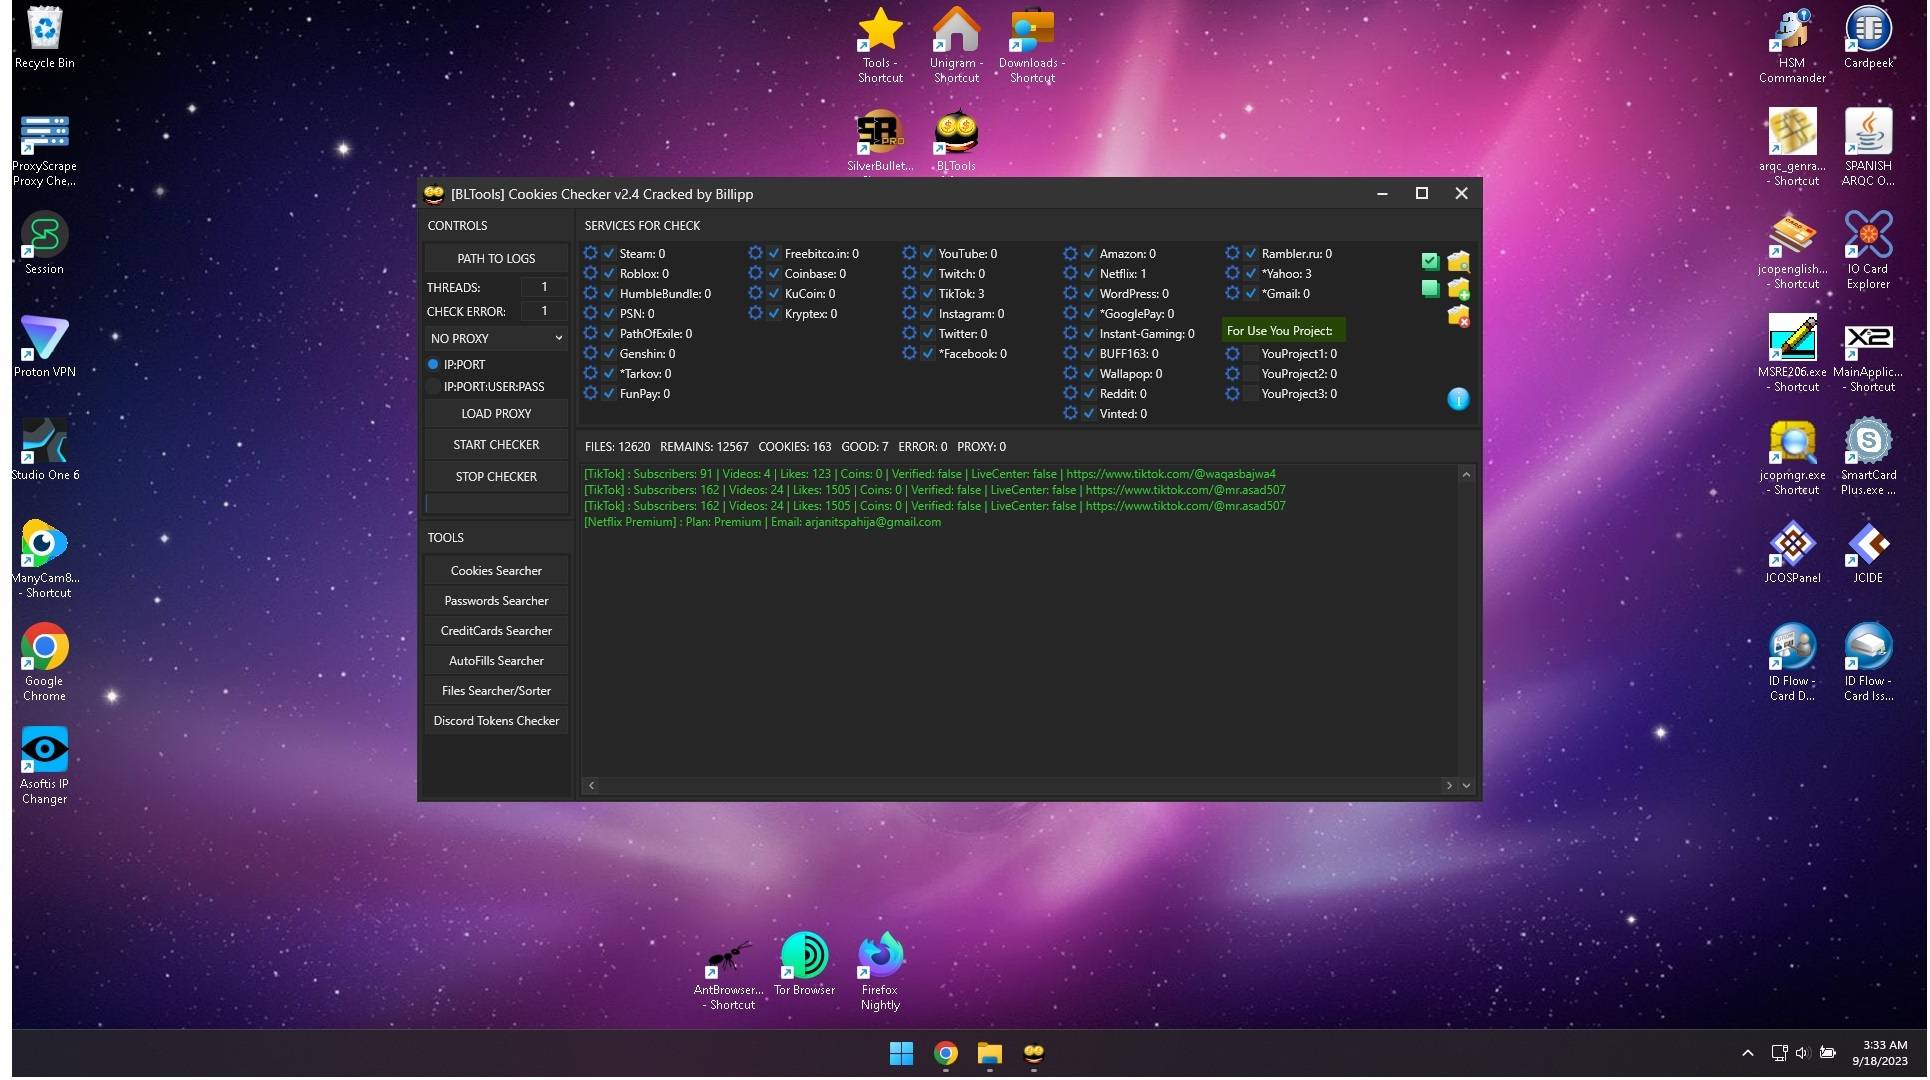Click the PATH TO LOGS button
This screenshot has height=1080, width=1930.
pyautogui.click(x=495, y=258)
